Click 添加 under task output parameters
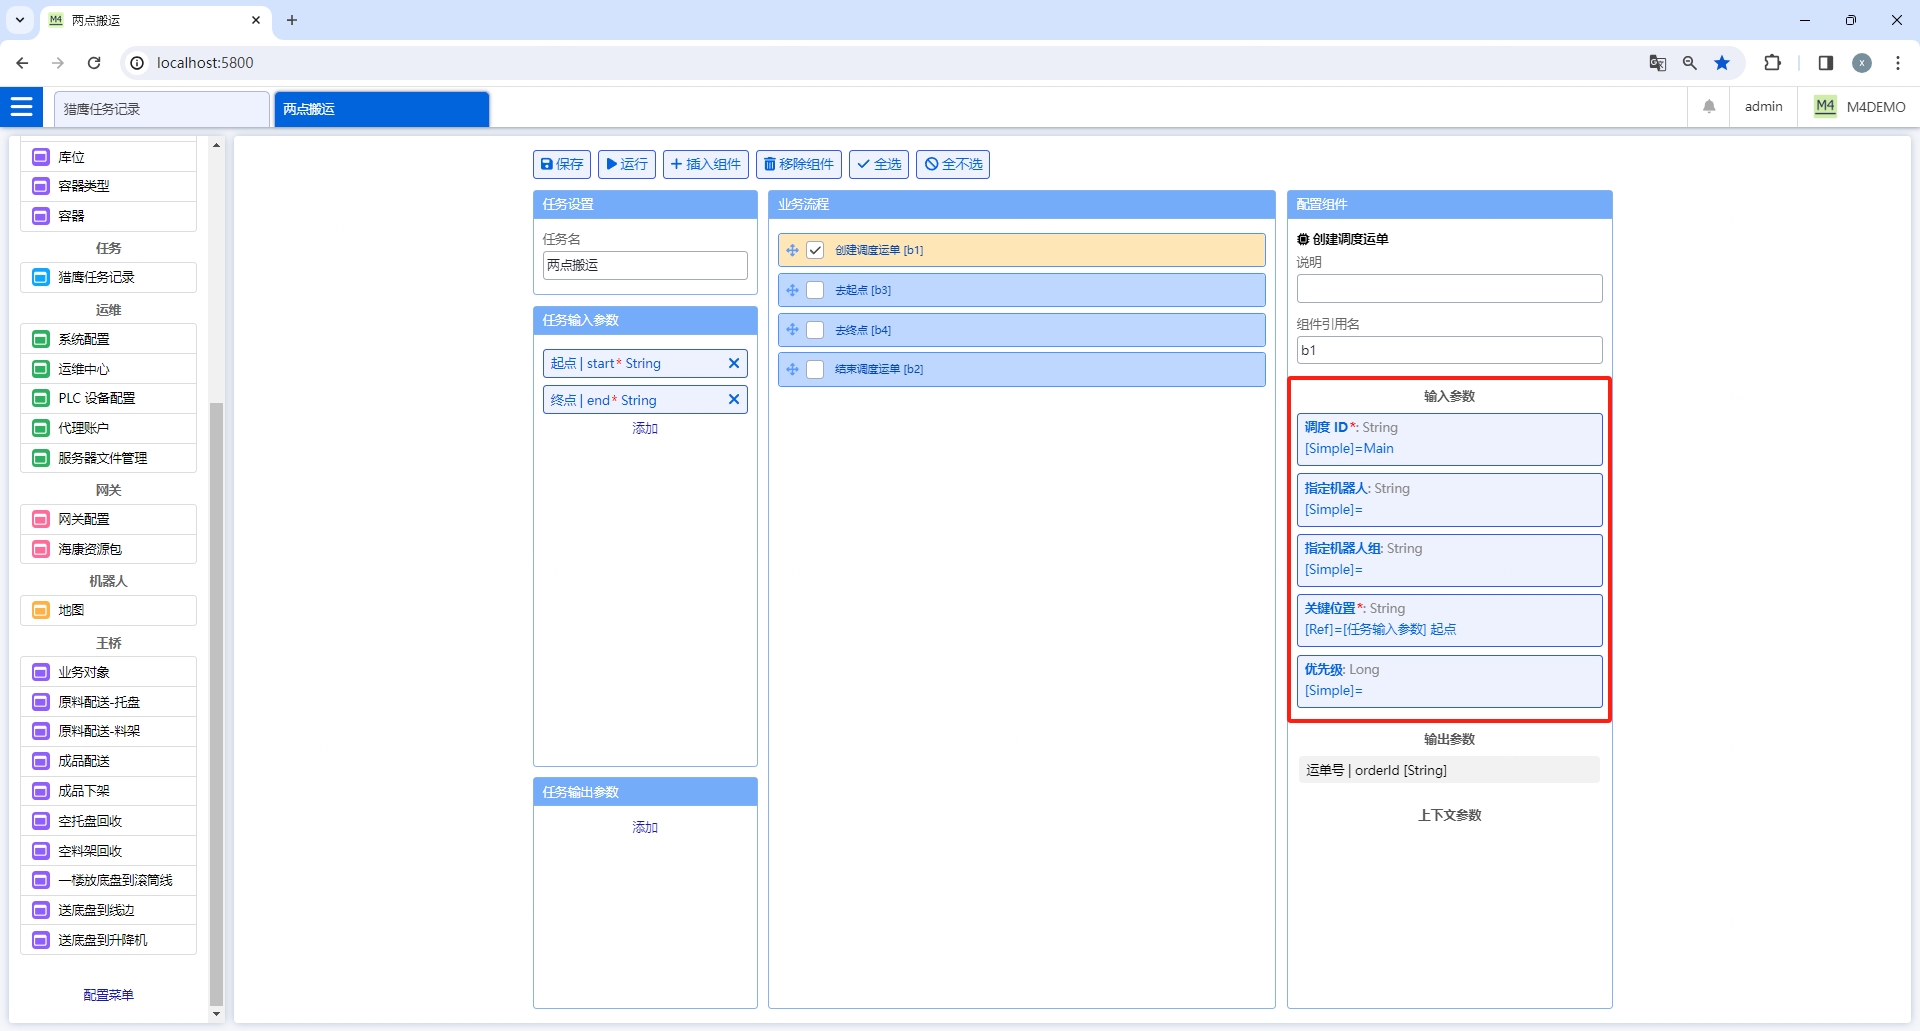Screen dimensions: 1920x1031 point(645,827)
